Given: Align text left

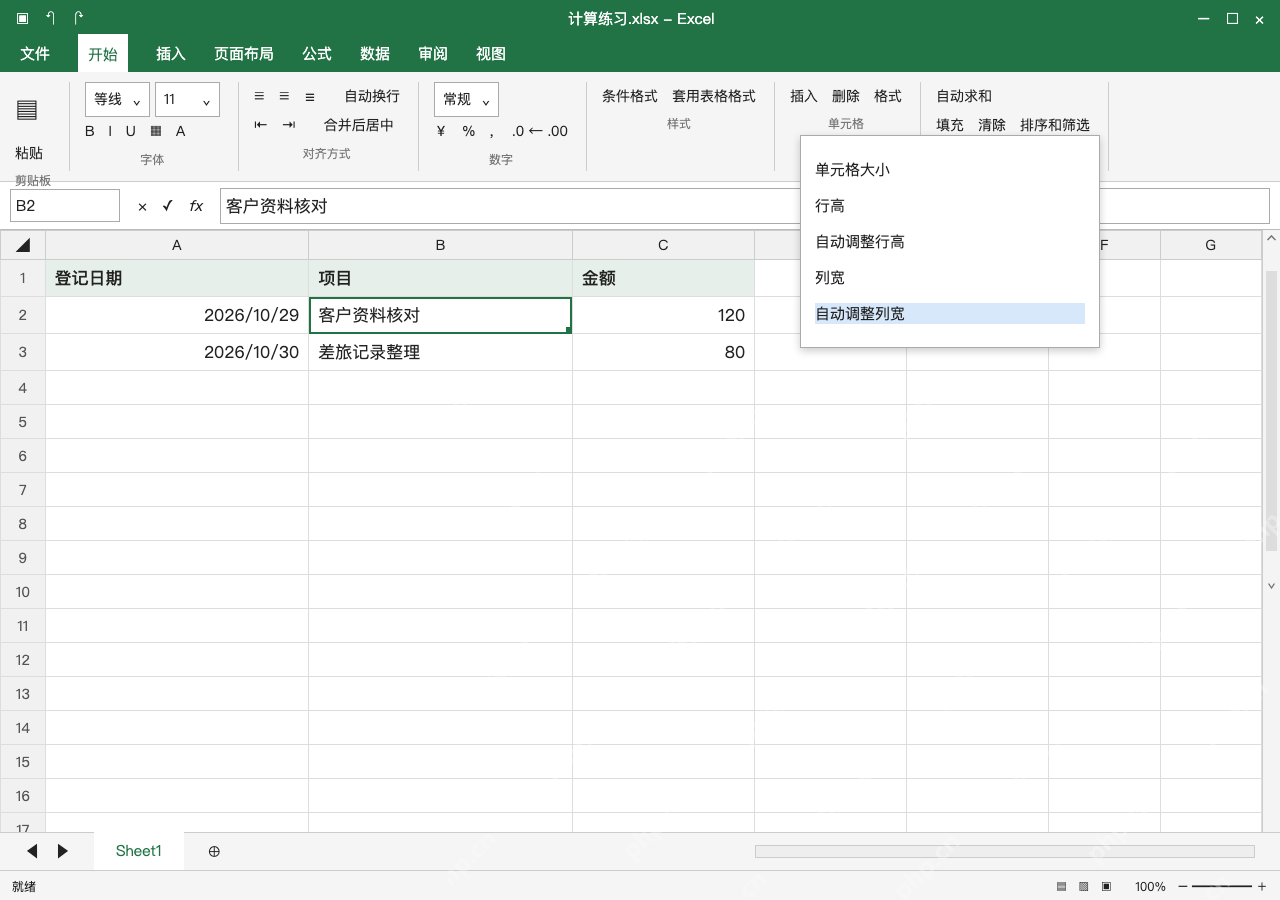Looking at the screenshot, I should (x=260, y=96).
